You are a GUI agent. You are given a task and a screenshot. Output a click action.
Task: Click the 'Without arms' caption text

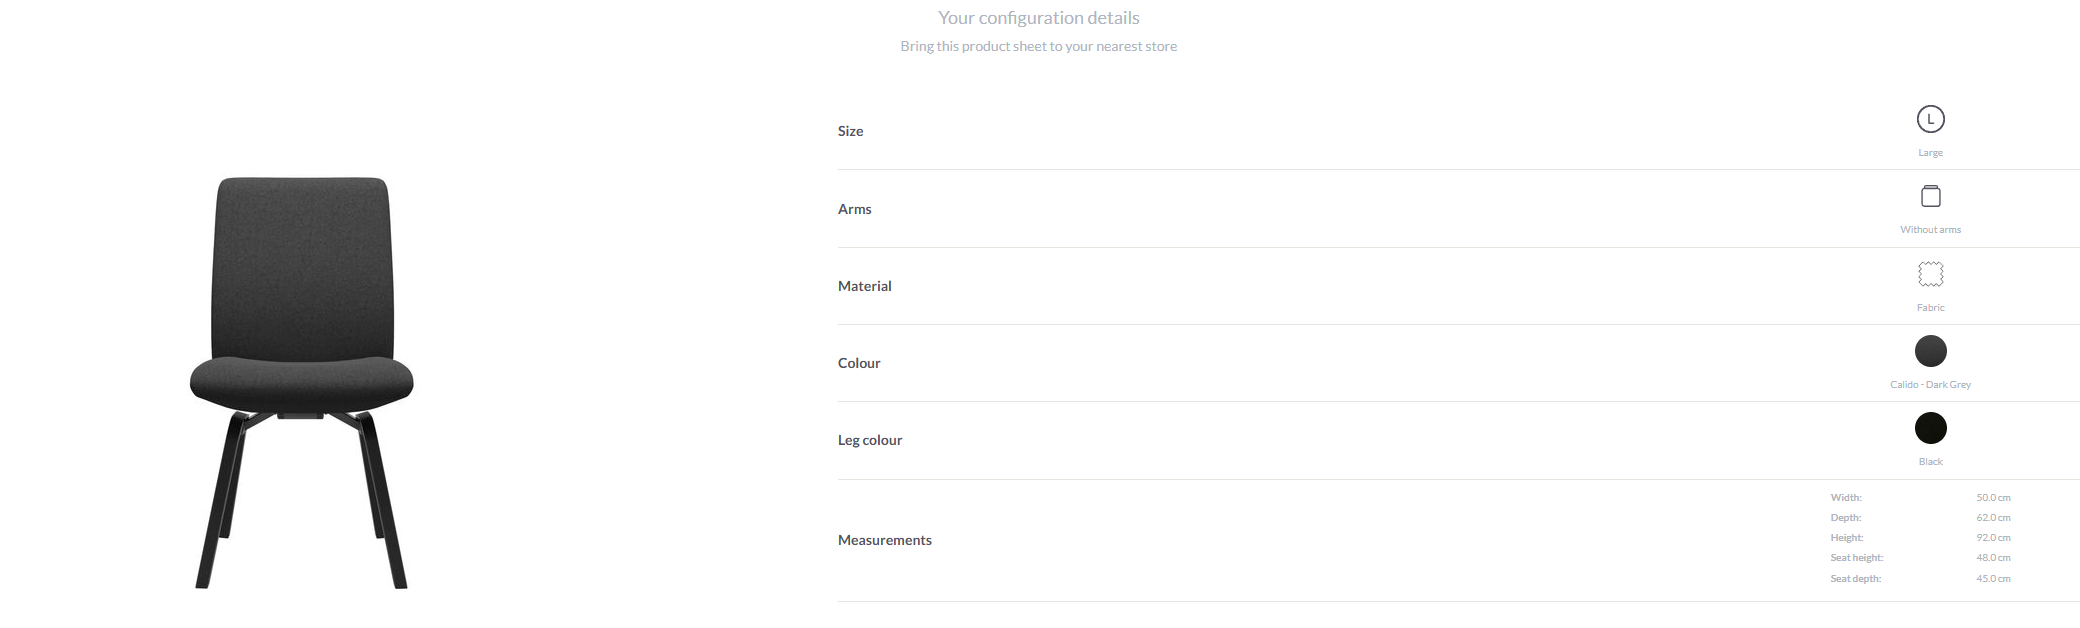pyautogui.click(x=1930, y=230)
